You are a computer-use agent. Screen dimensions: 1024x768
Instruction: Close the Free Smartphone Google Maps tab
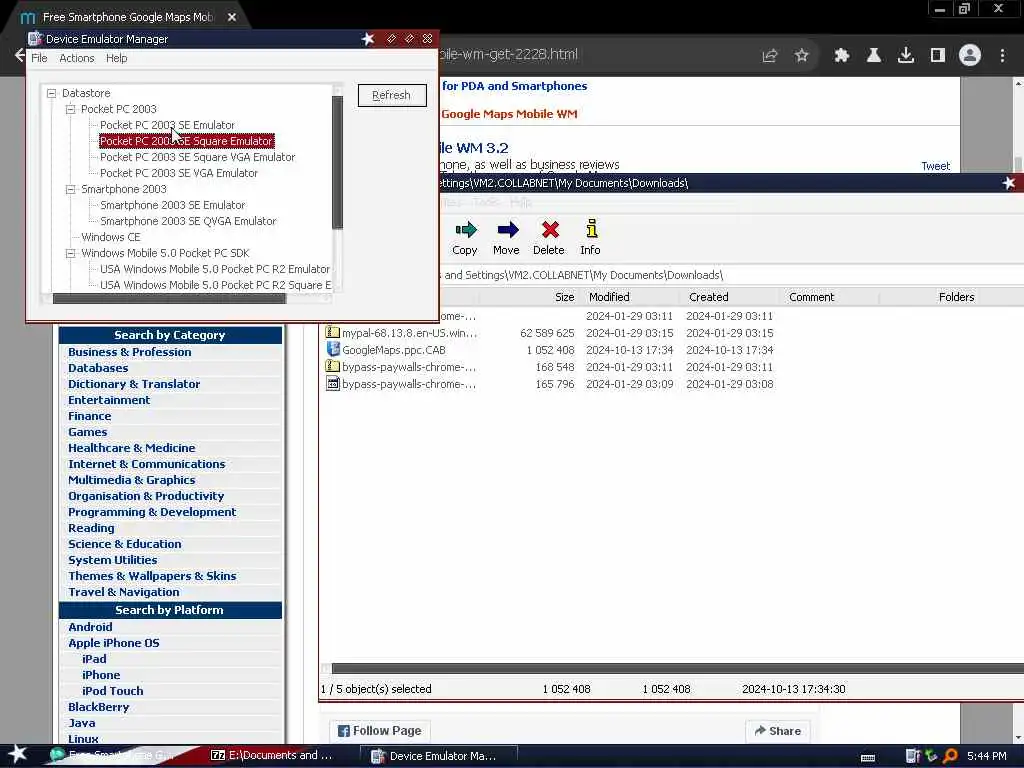click(x=232, y=17)
